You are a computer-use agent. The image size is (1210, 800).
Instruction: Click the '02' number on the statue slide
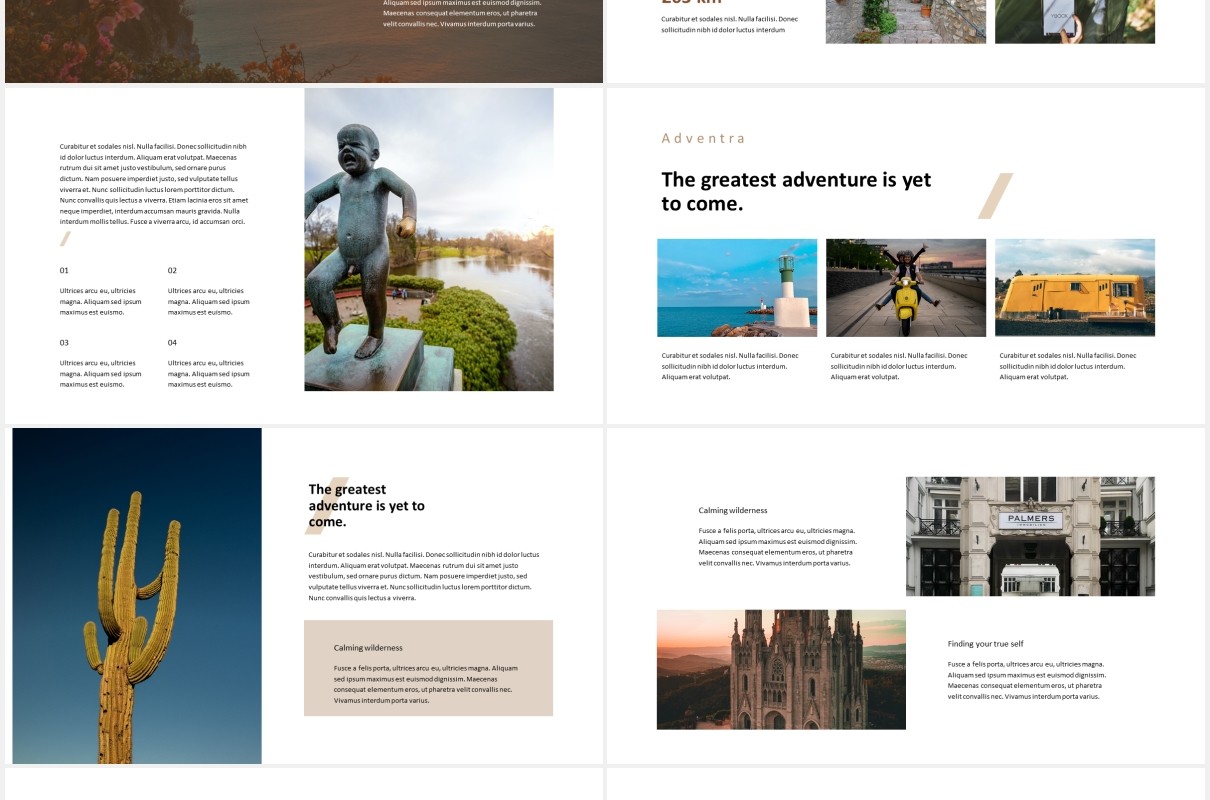[x=172, y=270]
